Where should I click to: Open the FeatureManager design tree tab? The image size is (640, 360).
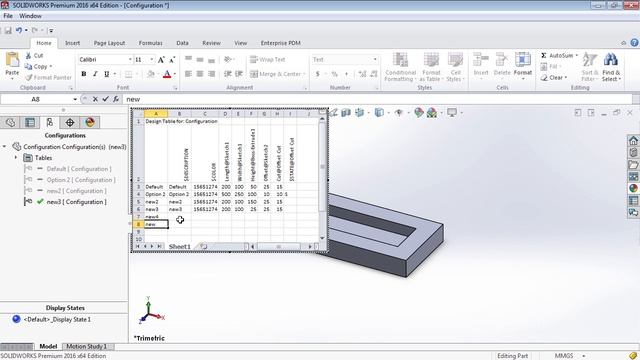(x=10, y=122)
